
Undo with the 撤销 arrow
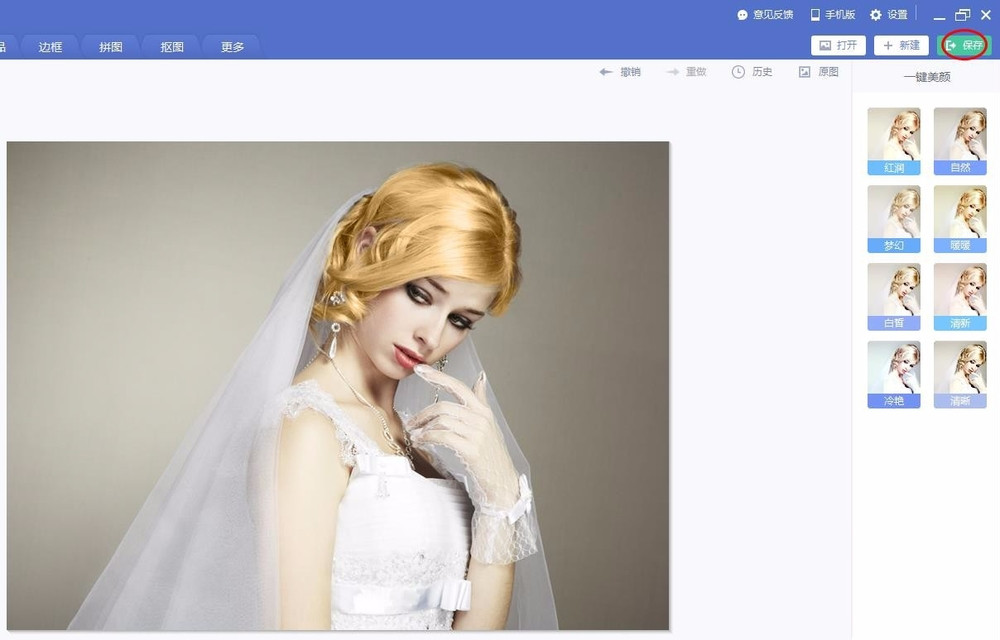pos(619,72)
